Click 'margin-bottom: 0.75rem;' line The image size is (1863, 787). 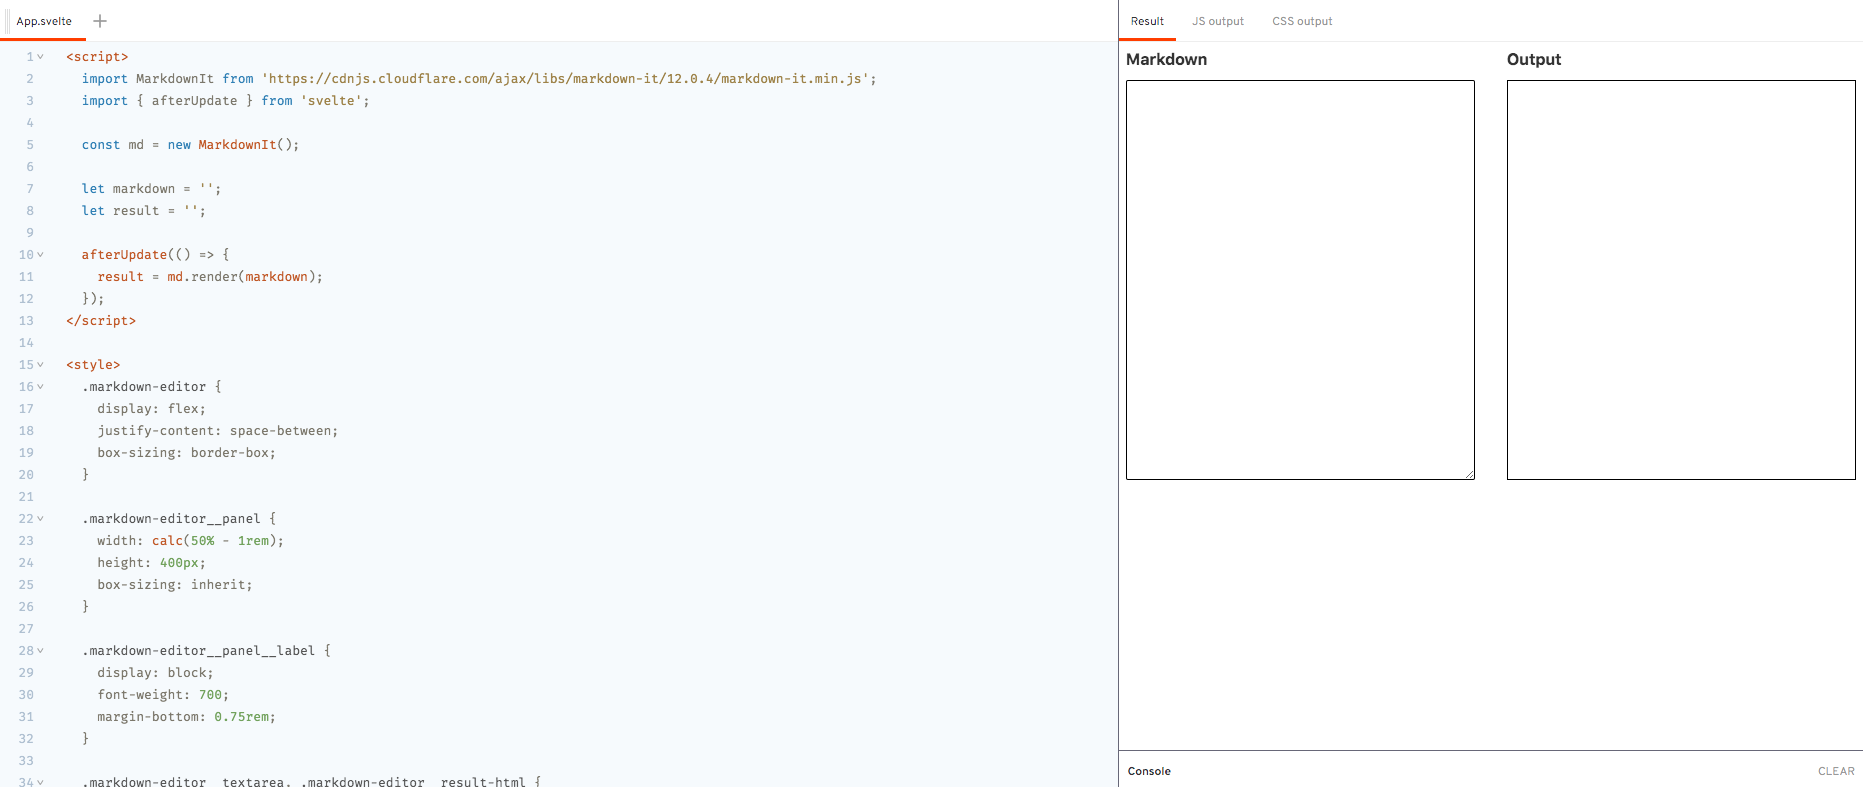(186, 717)
